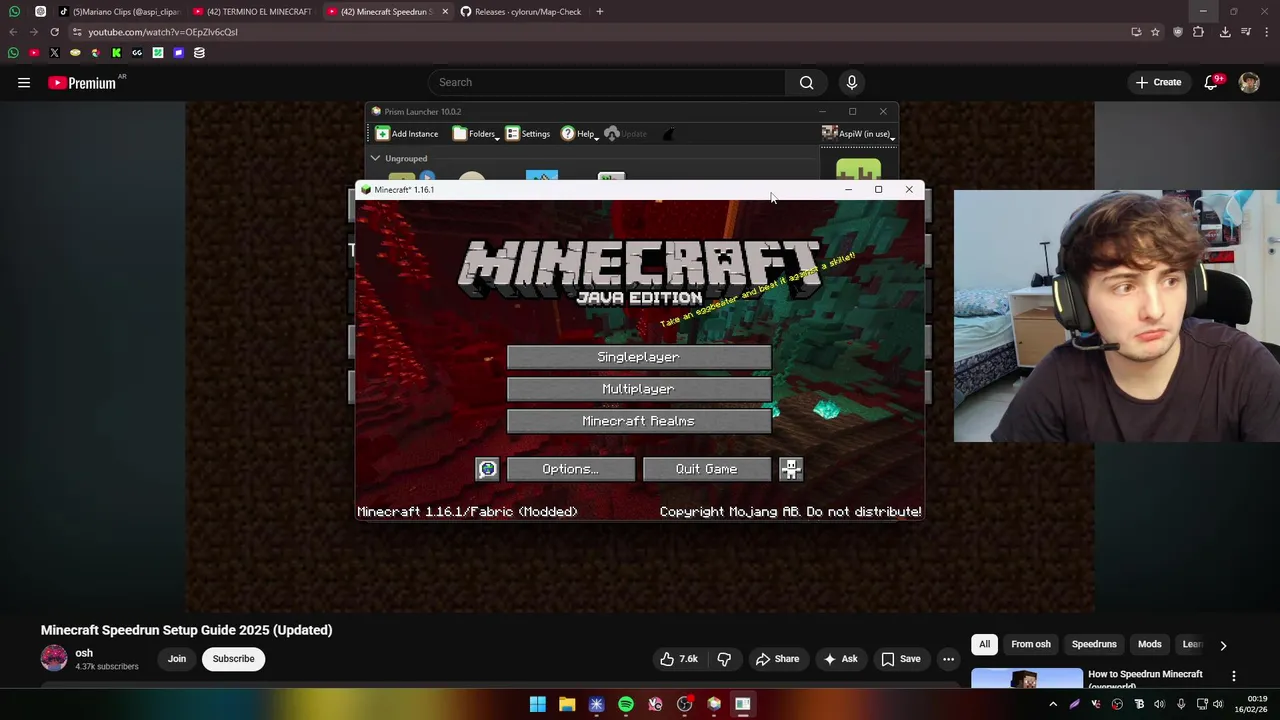
Task: Share the video
Action: 777,659
